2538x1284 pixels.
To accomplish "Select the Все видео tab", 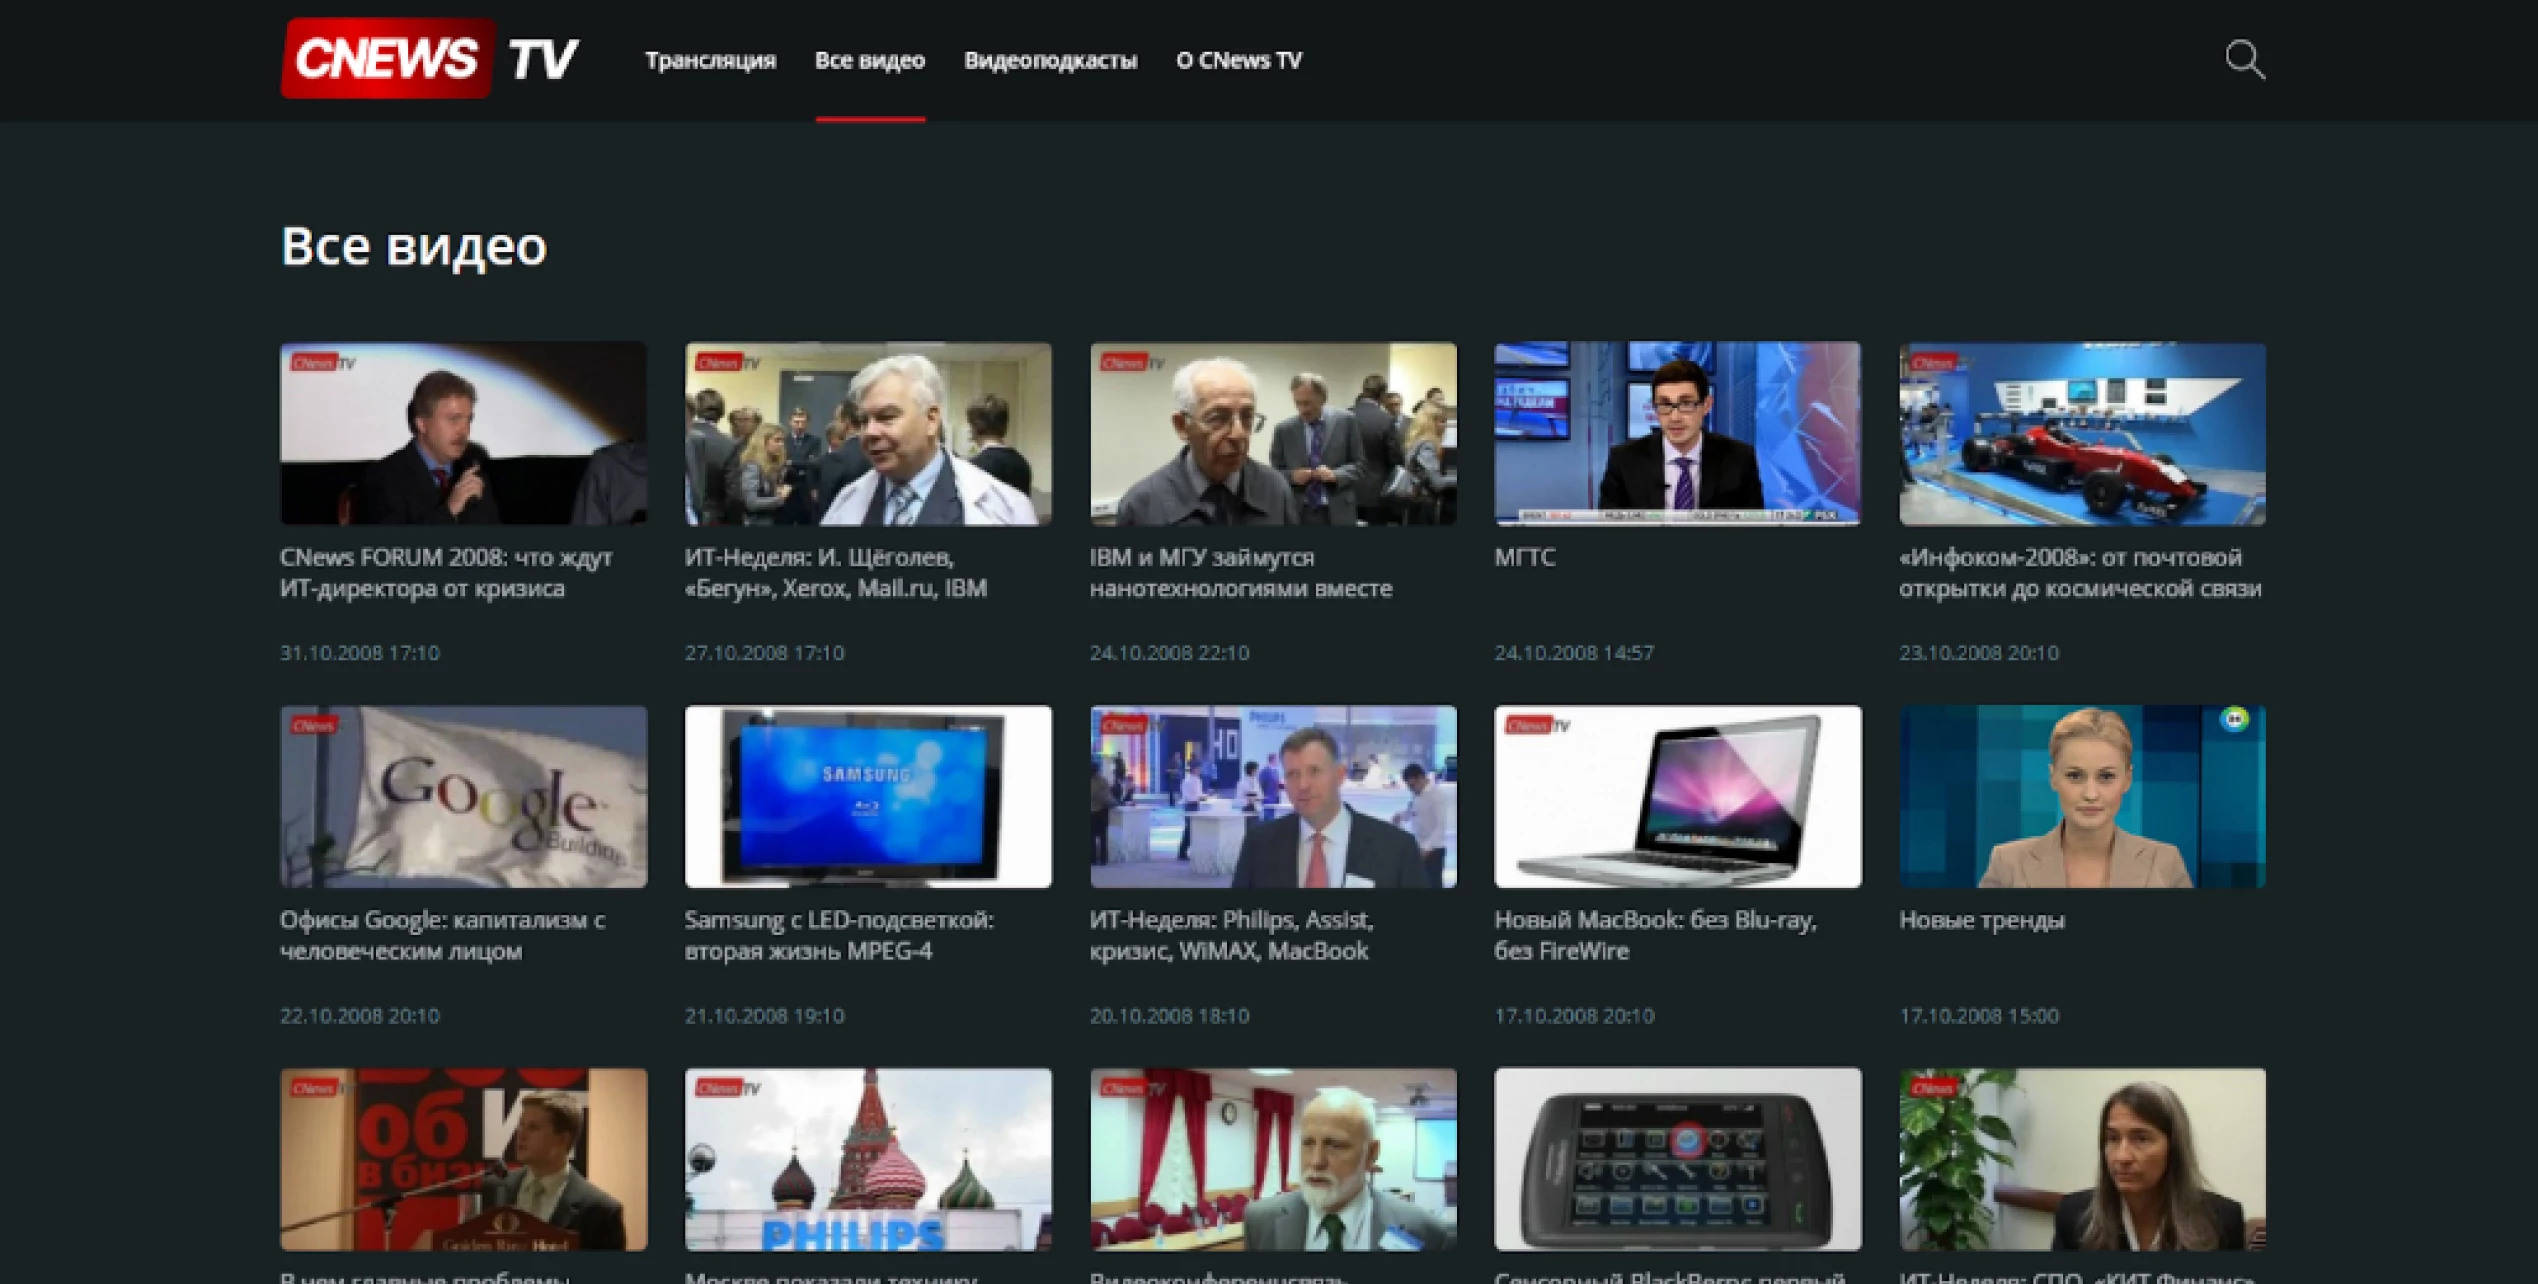I will pyautogui.click(x=869, y=61).
